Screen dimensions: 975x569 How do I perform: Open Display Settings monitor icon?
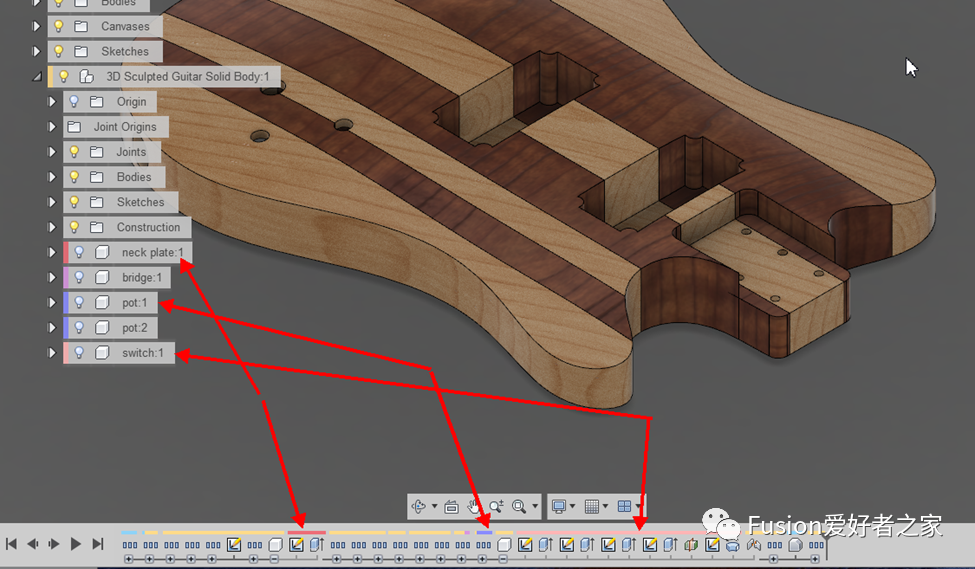tap(560, 507)
